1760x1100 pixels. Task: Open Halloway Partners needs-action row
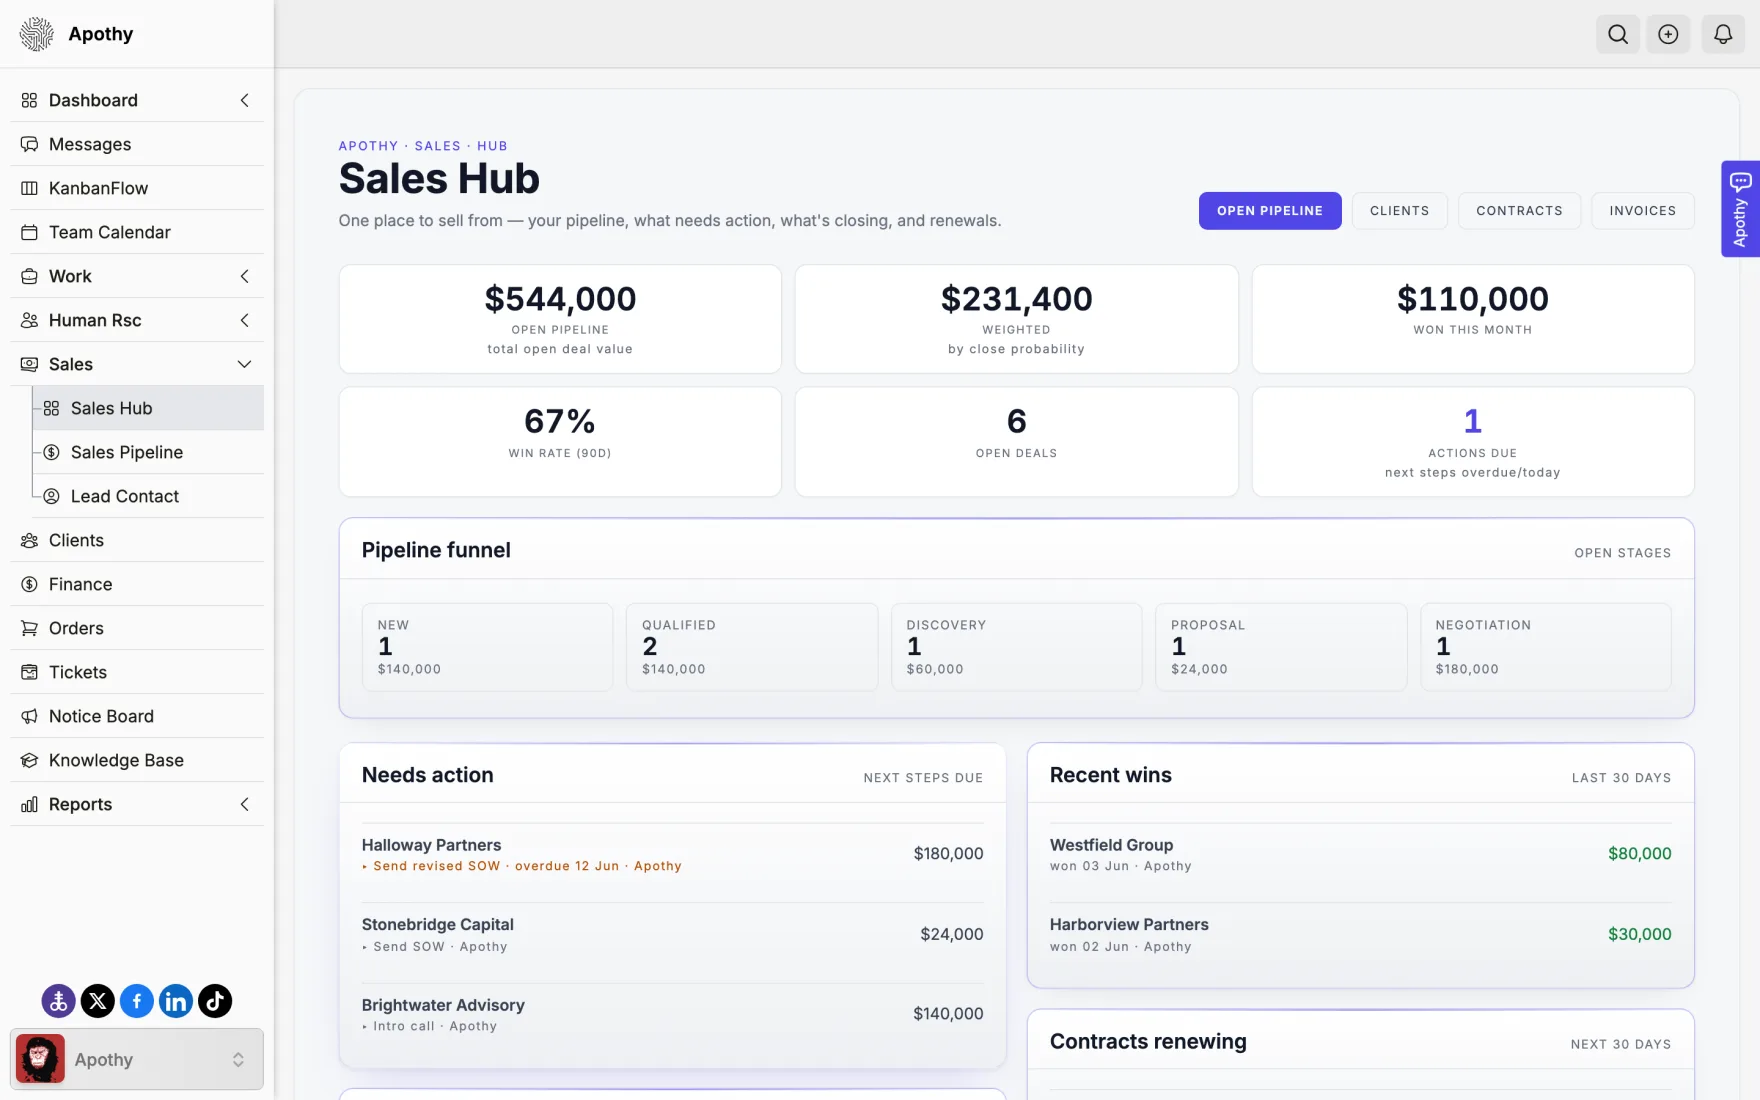tap(672, 854)
